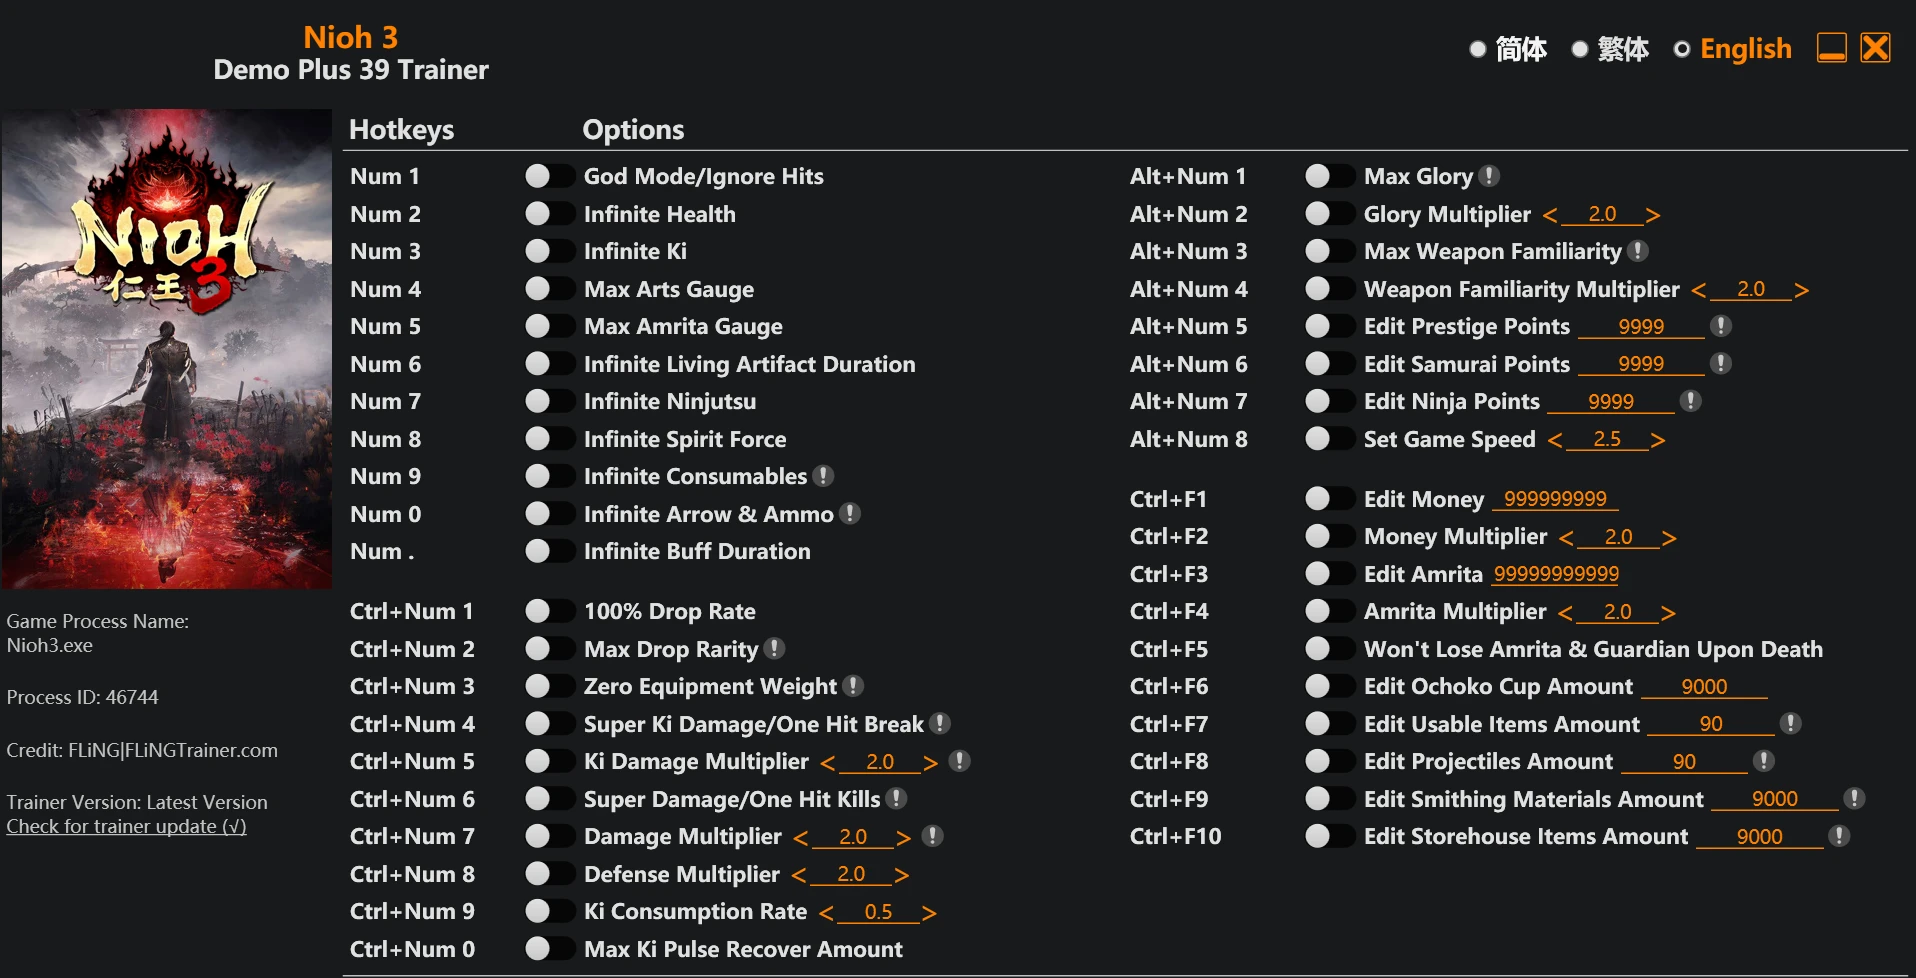The width and height of the screenshot is (1916, 978).
Task: Click info icon next to Super Damage/One Hit Kills
Action: pos(897,798)
